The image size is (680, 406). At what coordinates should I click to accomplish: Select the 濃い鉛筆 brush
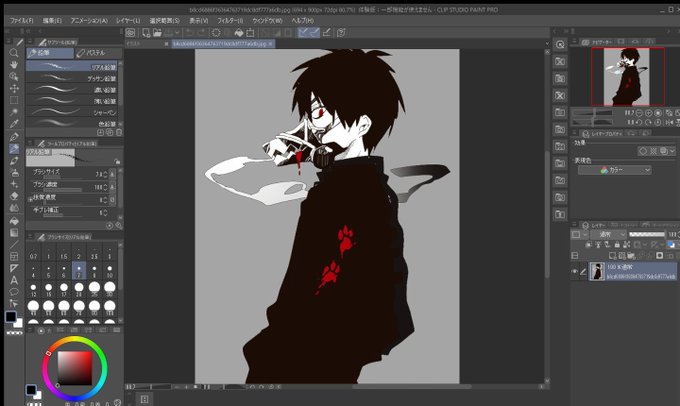click(72, 90)
